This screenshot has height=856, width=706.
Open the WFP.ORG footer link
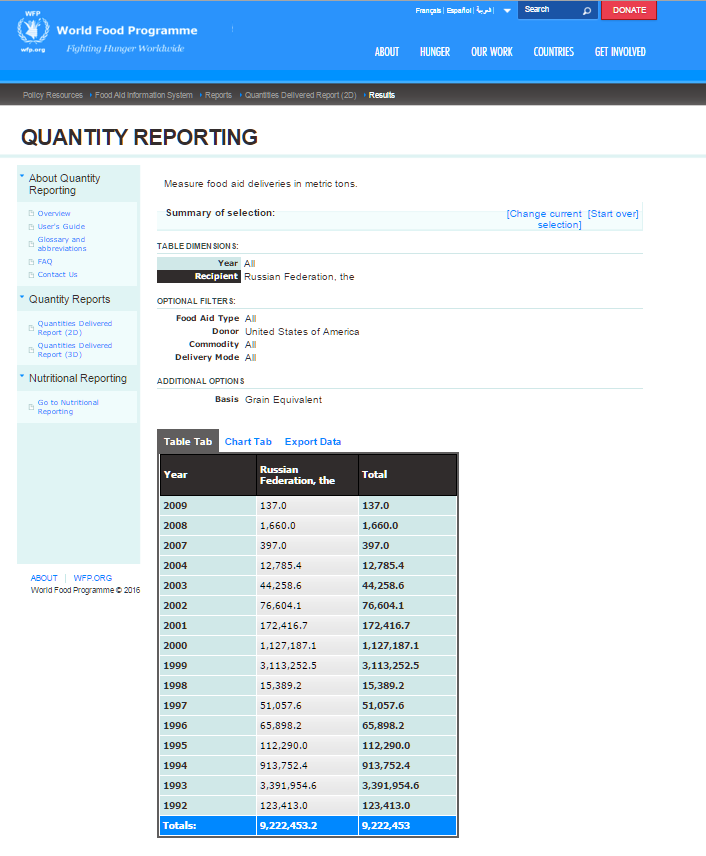tap(93, 578)
